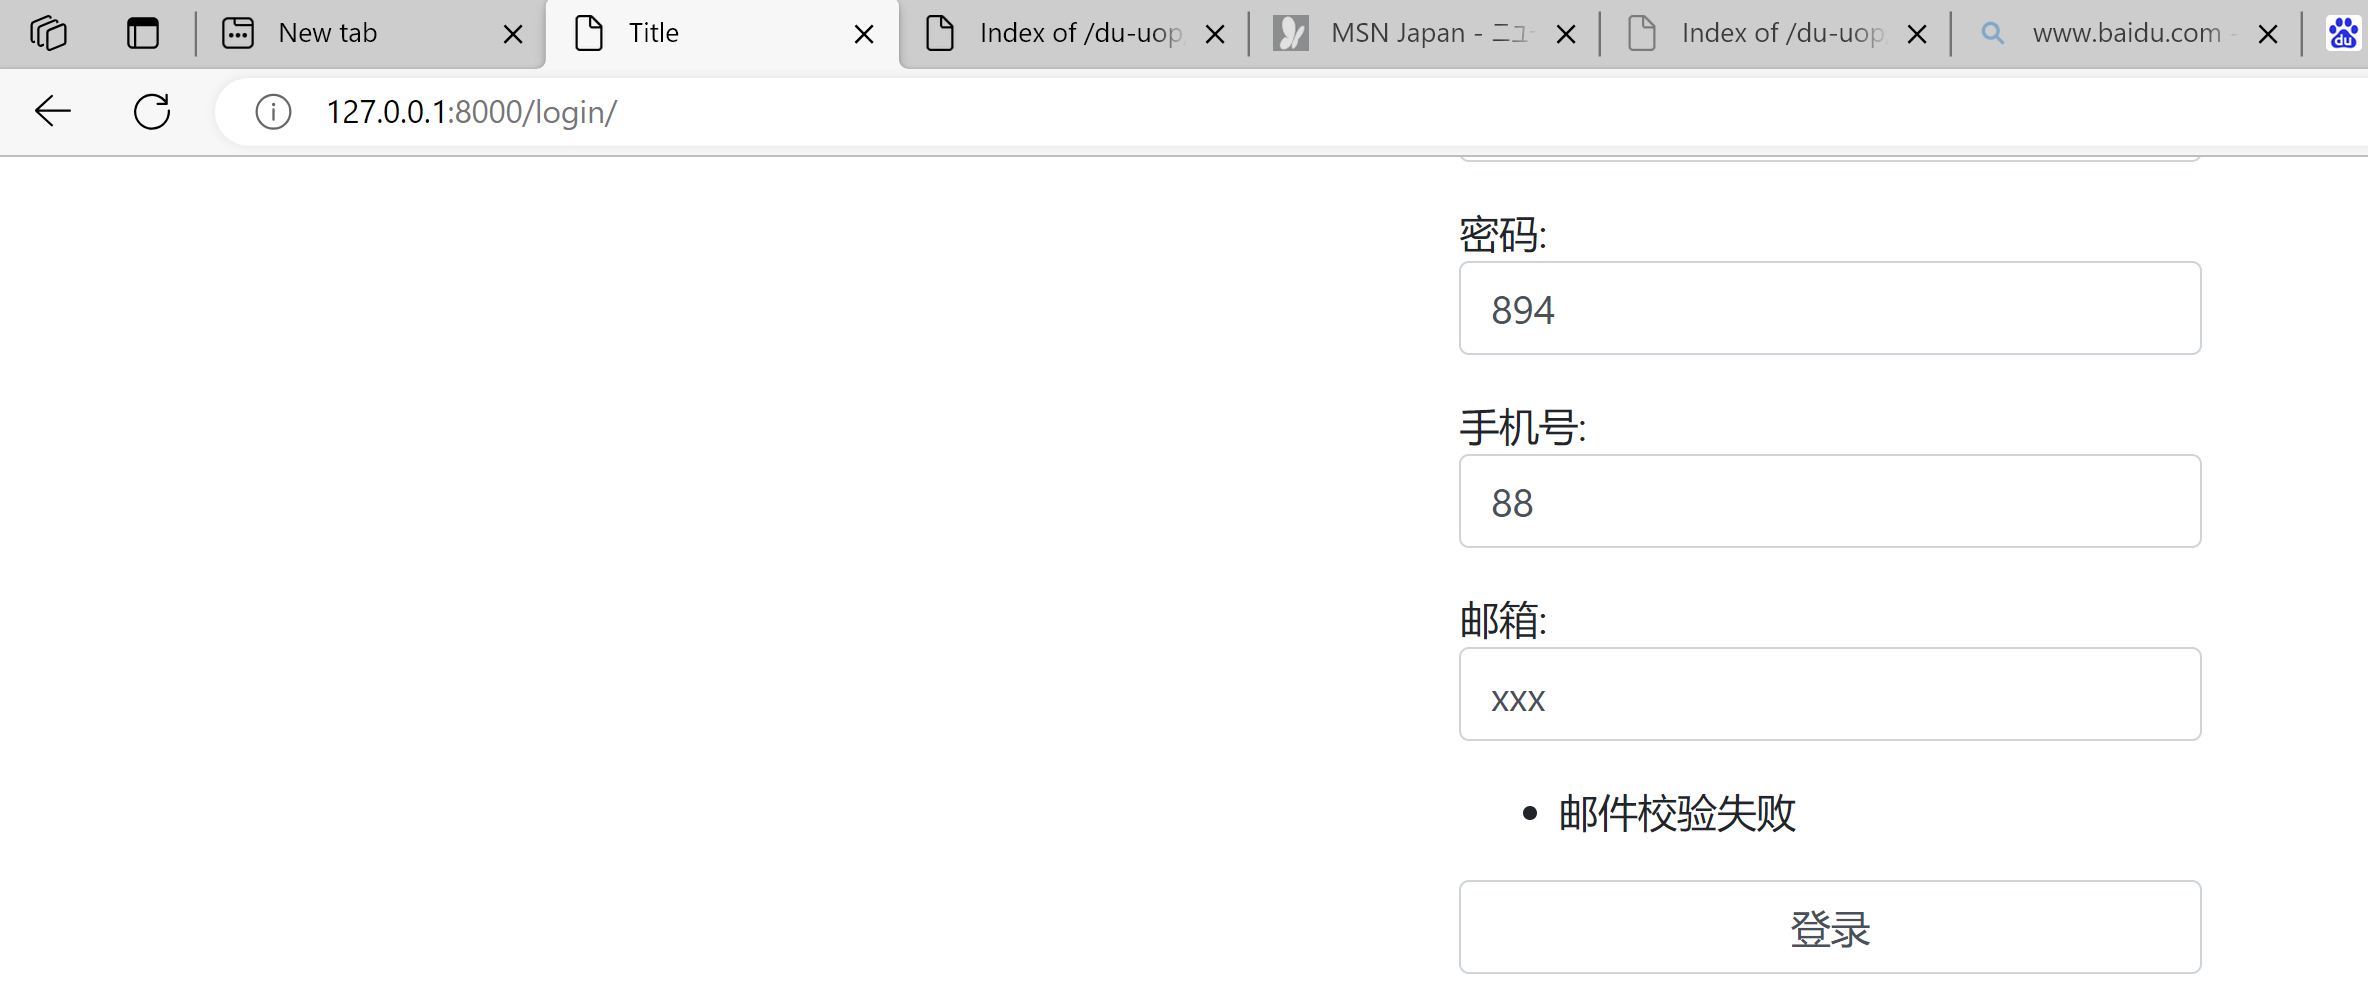
Task: Open the workspaces icon in the tab bar
Action: tap(48, 33)
